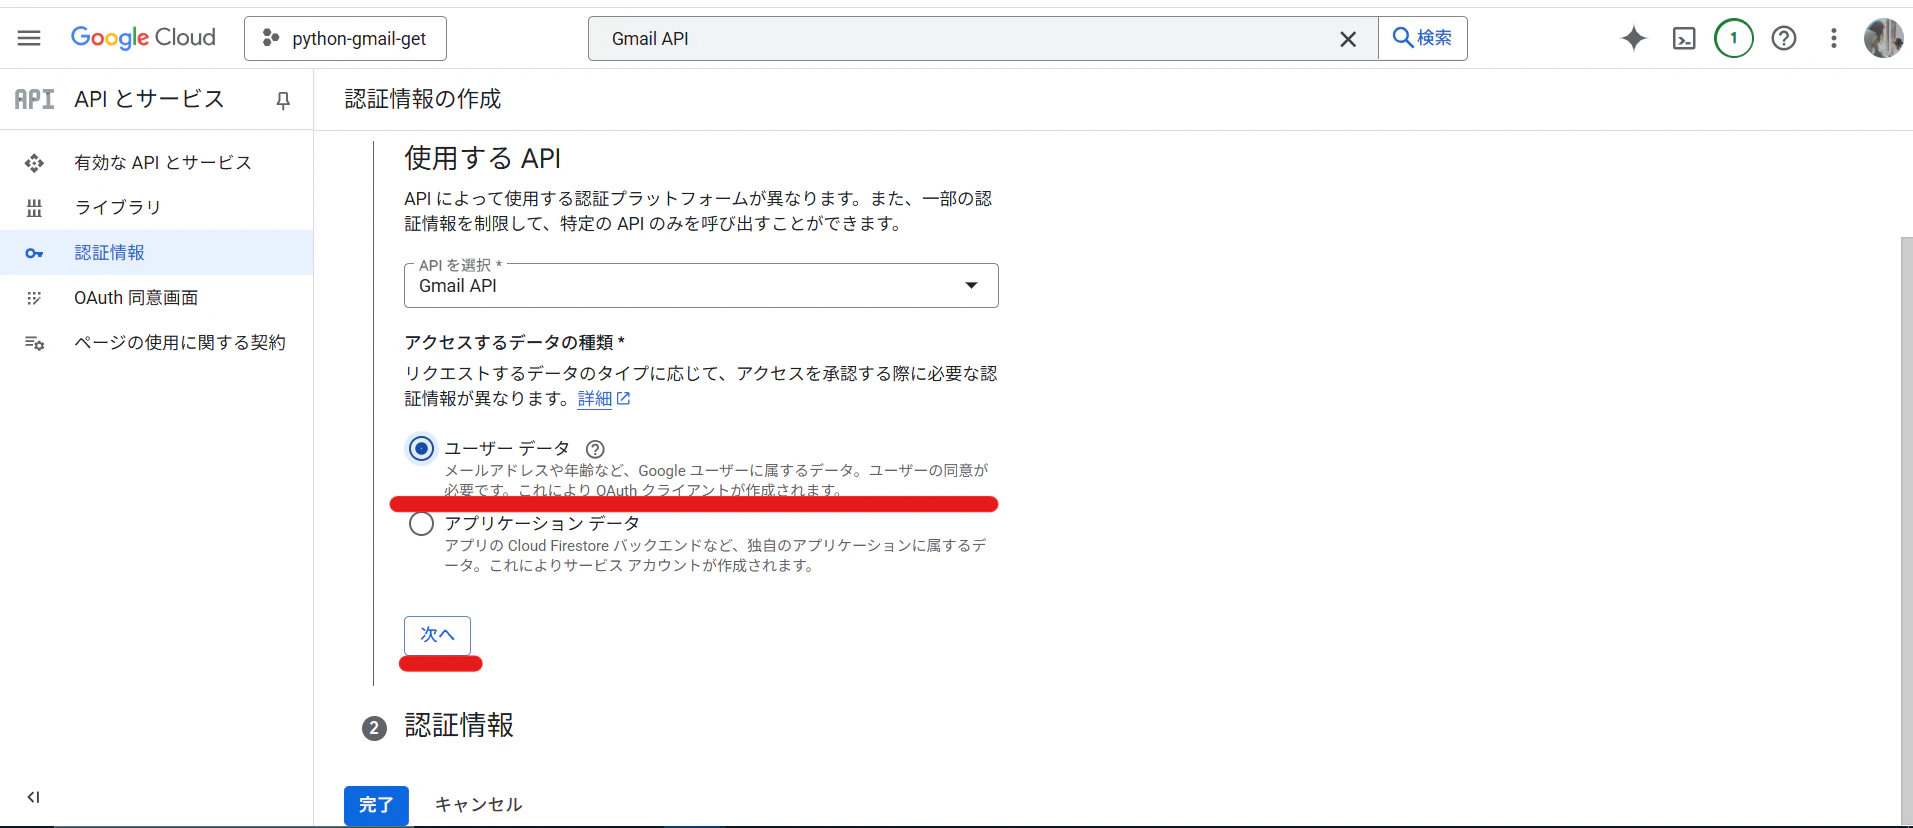
Task: Click the 完了 button
Action: (x=376, y=805)
